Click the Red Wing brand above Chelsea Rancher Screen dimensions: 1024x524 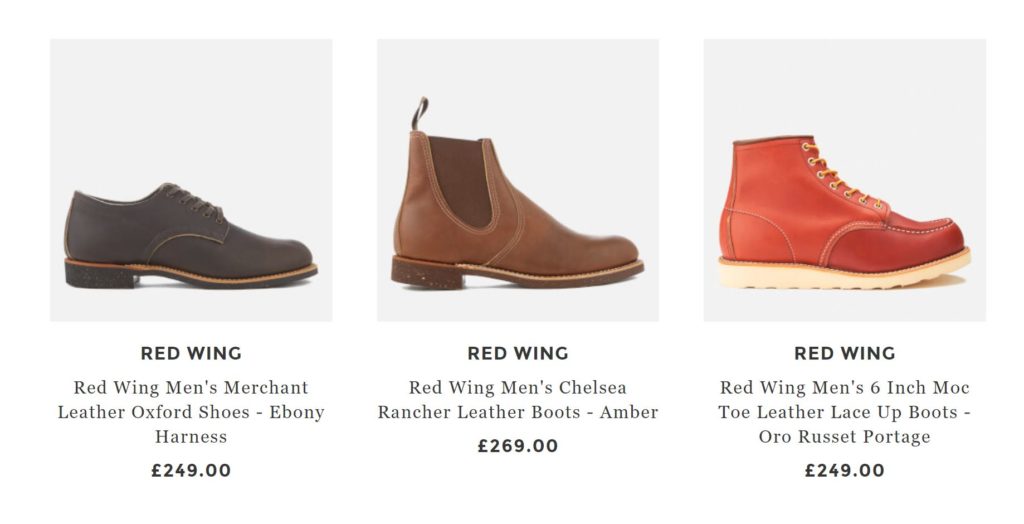pos(518,353)
